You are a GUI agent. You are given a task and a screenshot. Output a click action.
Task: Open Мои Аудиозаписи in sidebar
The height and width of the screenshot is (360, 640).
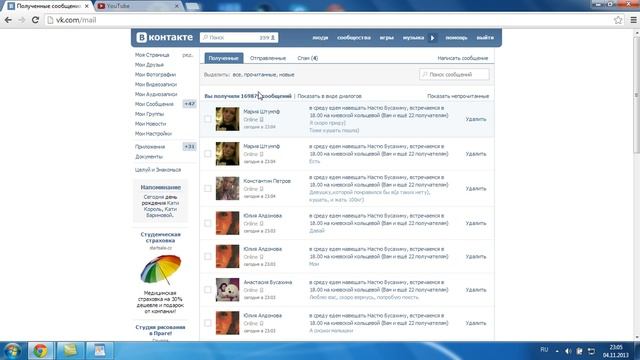(156, 94)
